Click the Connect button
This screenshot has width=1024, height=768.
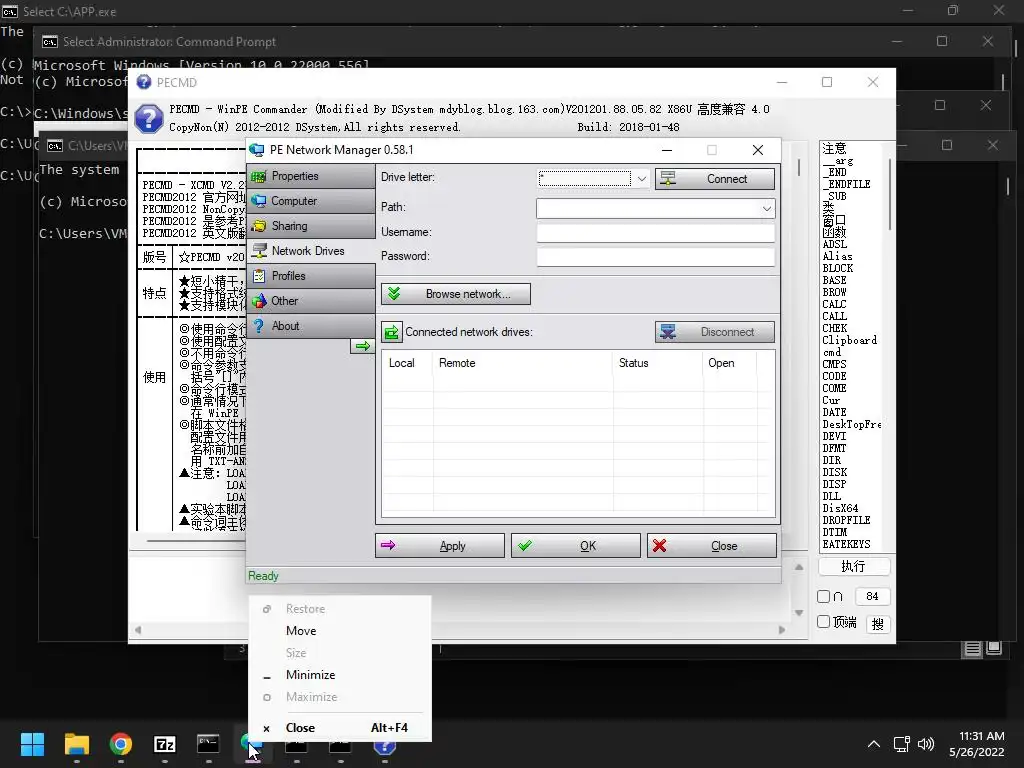click(715, 179)
